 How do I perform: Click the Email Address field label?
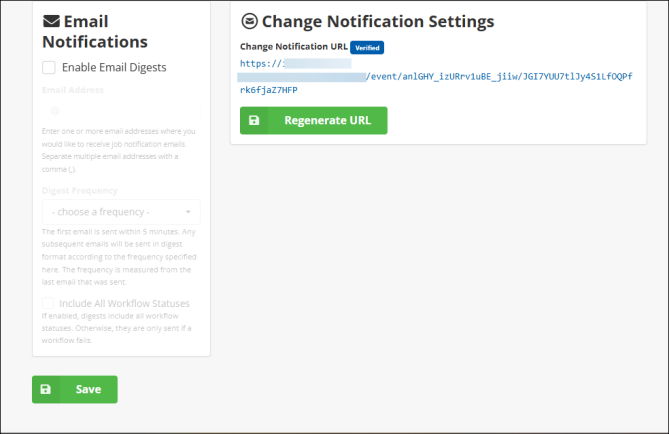point(73,90)
